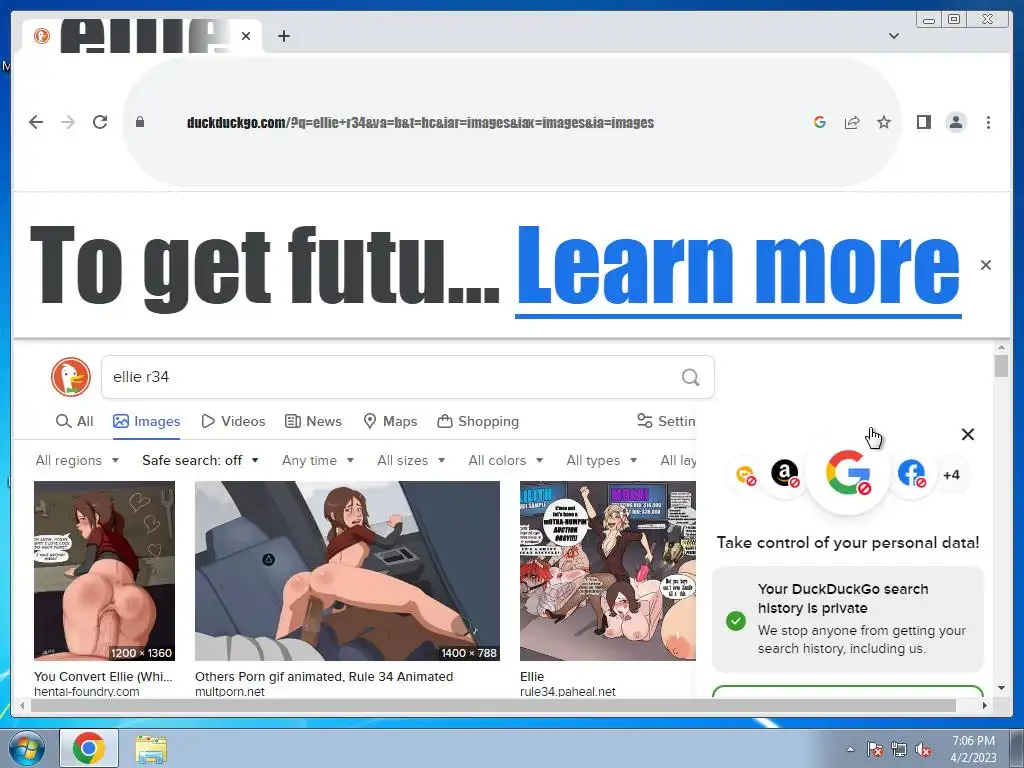Expand the Any time filter
The width and height of the screenshot is (1024, 768).
[x=318, y=460]
